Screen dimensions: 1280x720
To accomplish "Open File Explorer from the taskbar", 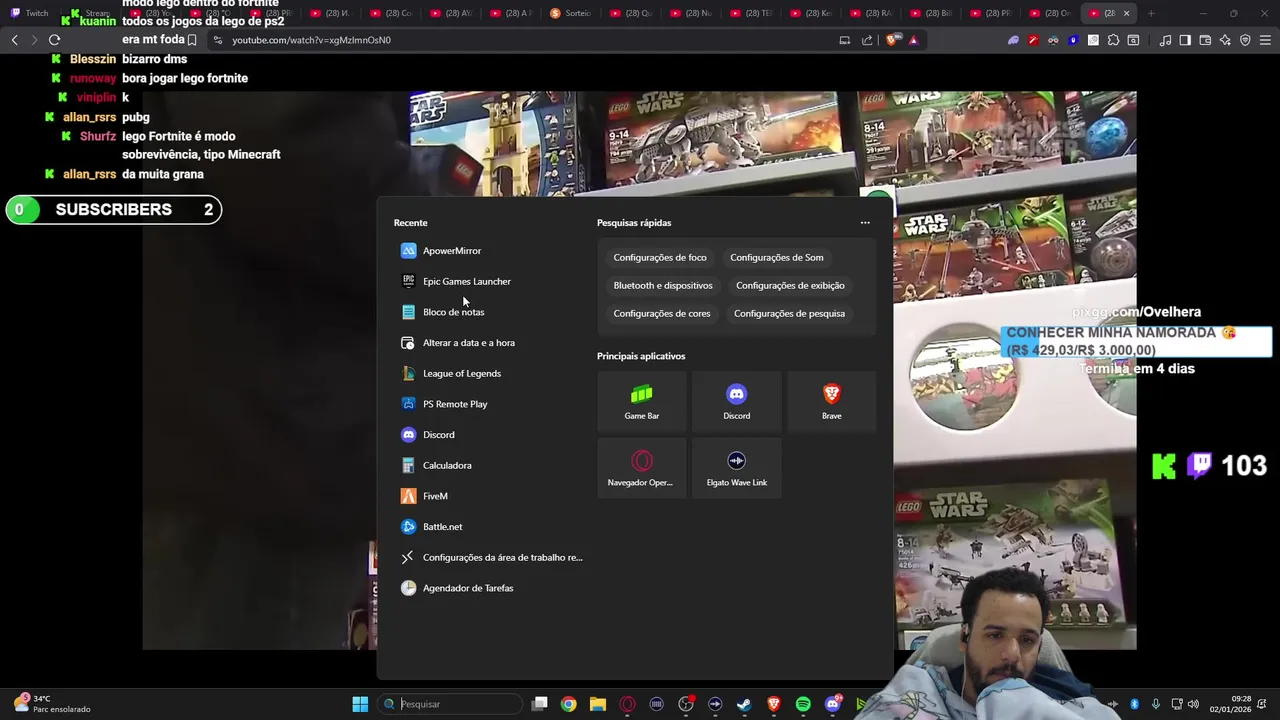I will [x=598, y=704].
